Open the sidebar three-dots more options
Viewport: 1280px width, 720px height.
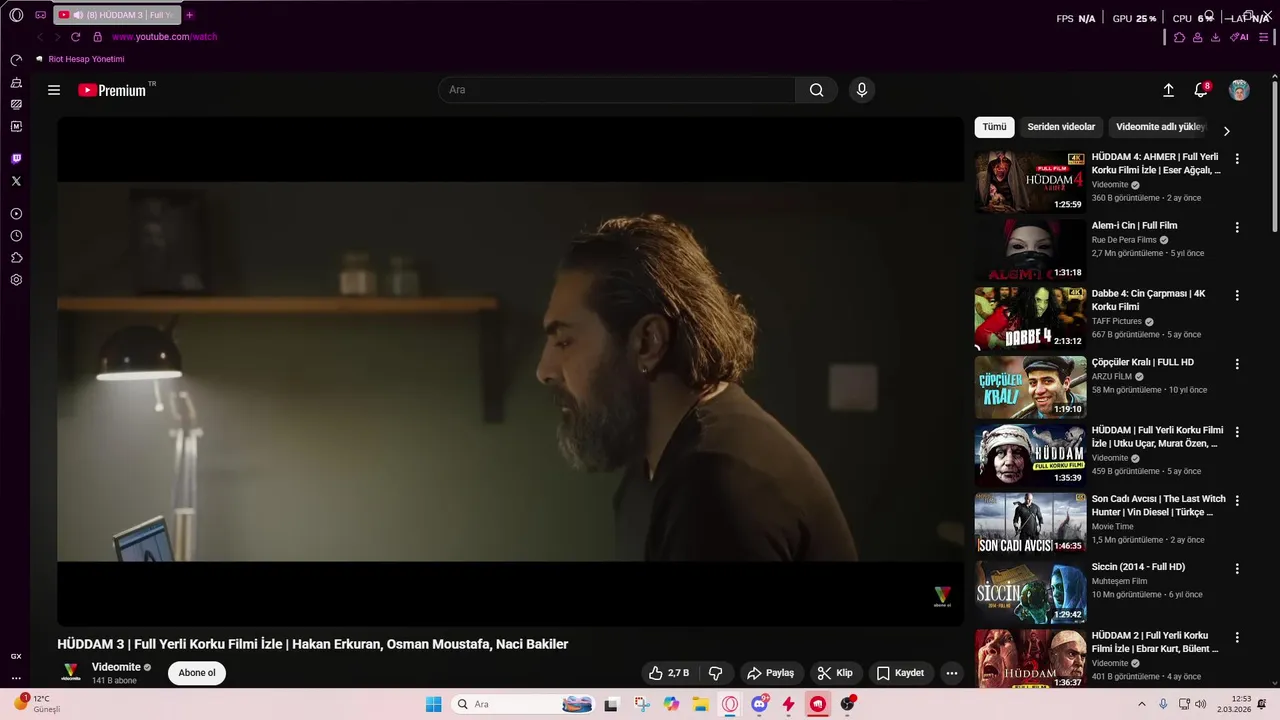click(x=16, y=678)
